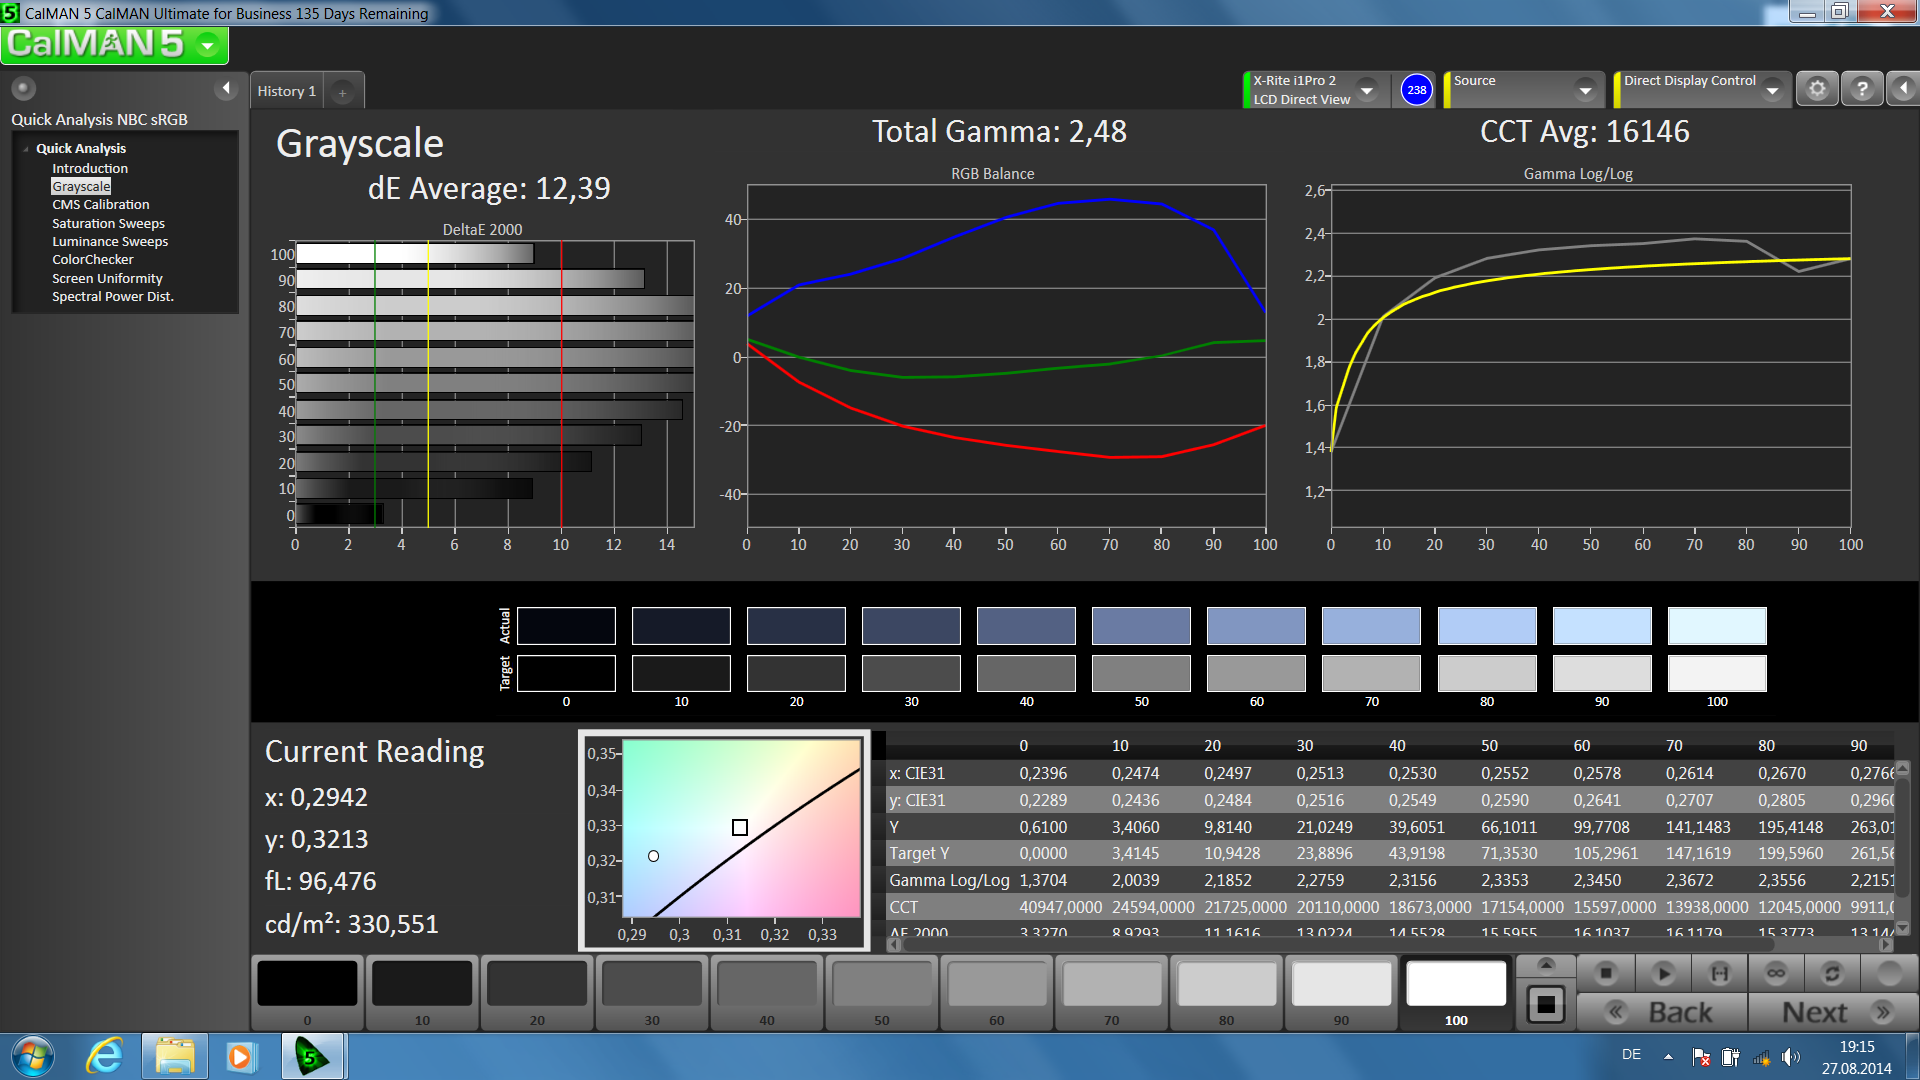Start the read series play button
The image size is (1920, 1080).
[1663, 973]
